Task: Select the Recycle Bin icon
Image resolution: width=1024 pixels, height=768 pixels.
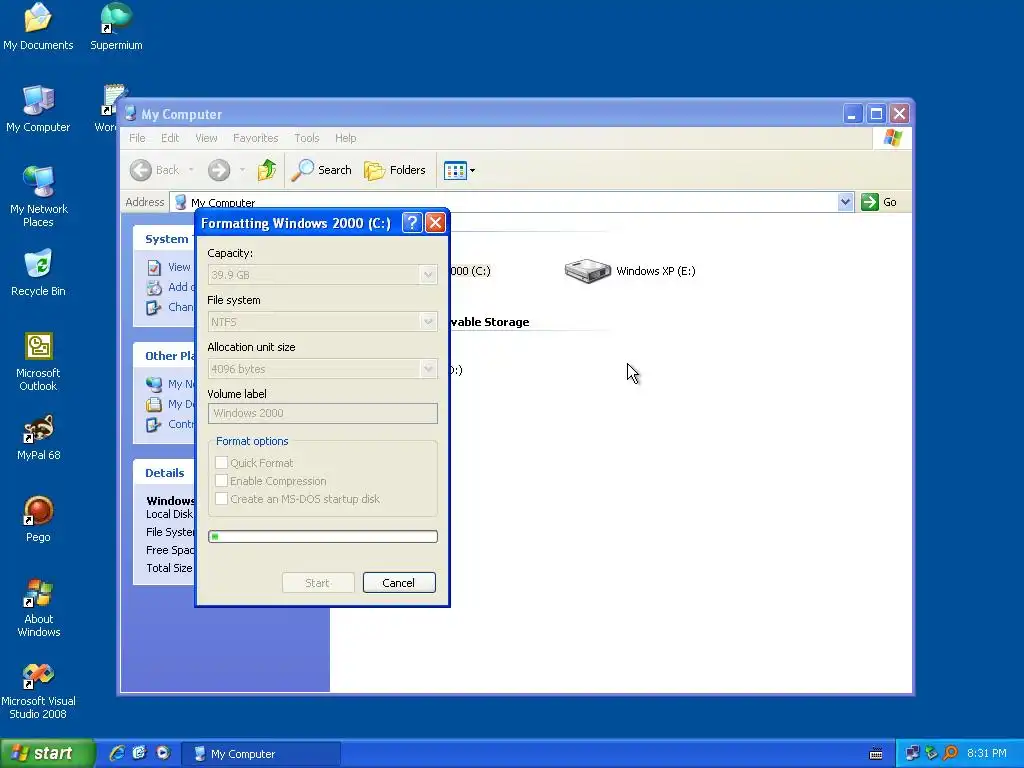Action: click(38, 272)
